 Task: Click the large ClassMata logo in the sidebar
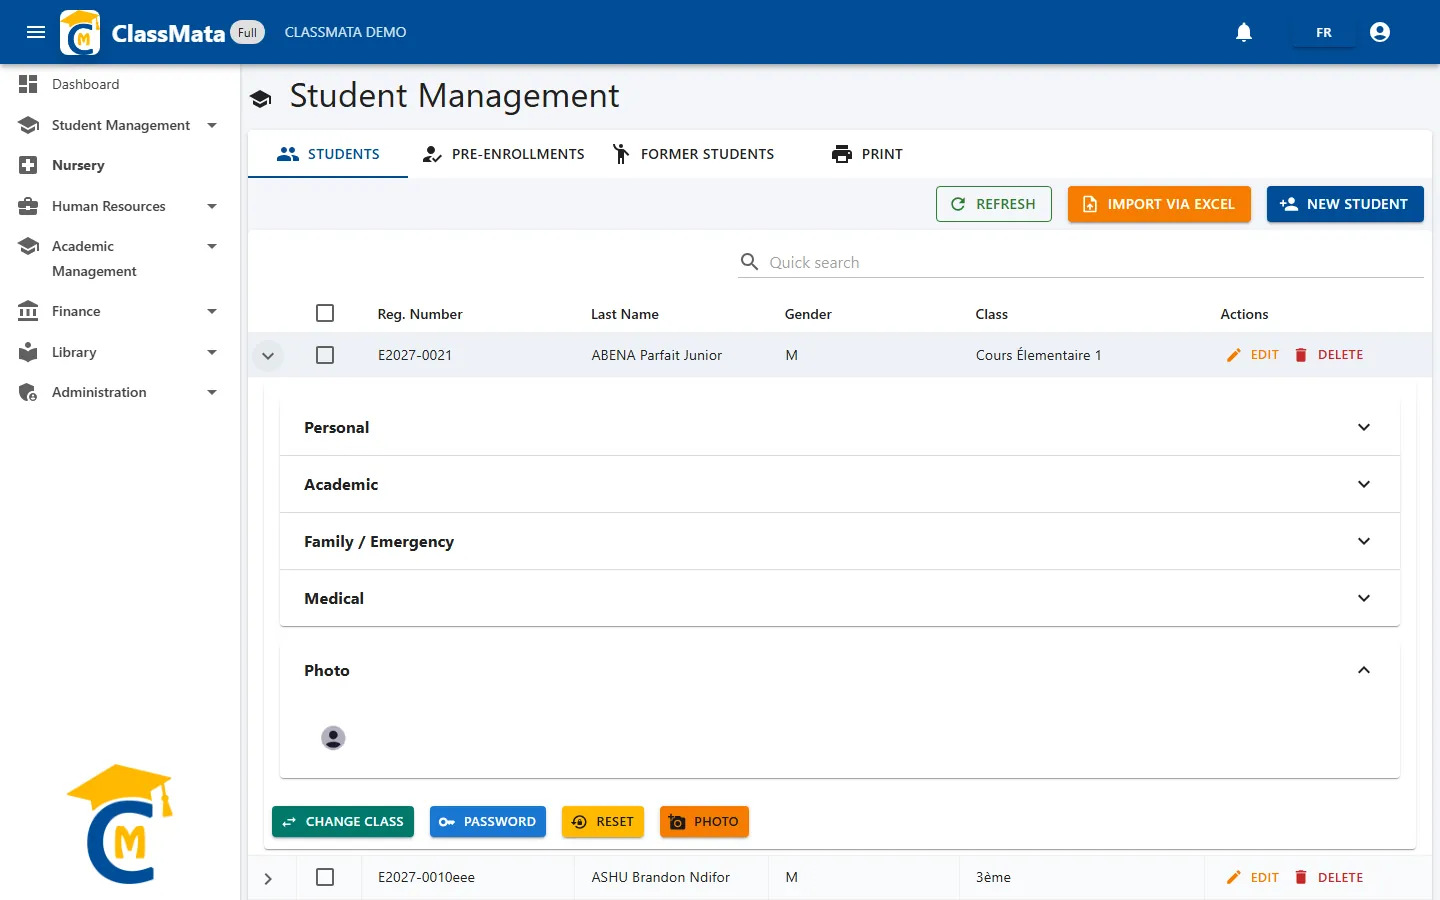coord(120,824)
